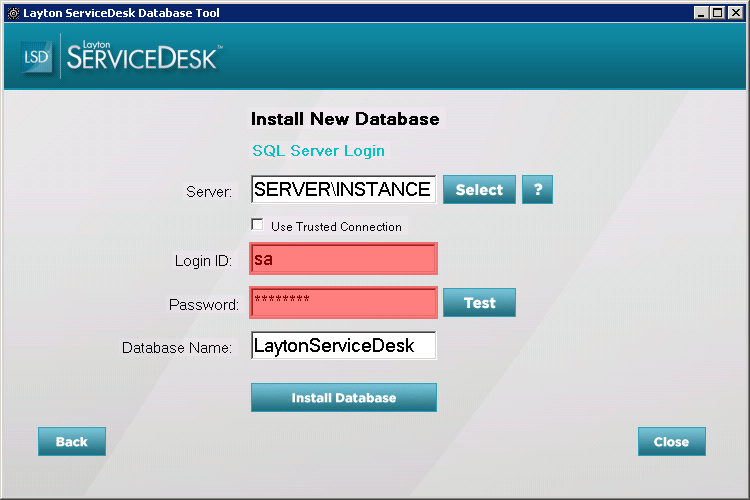
Task: Click the title bar gear icon
Action: (13, 13)
